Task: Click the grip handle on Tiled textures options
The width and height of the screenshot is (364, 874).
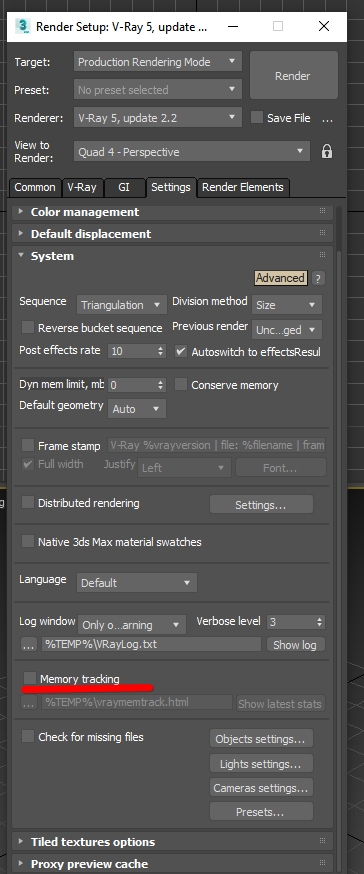Action: tap(322, 841)
